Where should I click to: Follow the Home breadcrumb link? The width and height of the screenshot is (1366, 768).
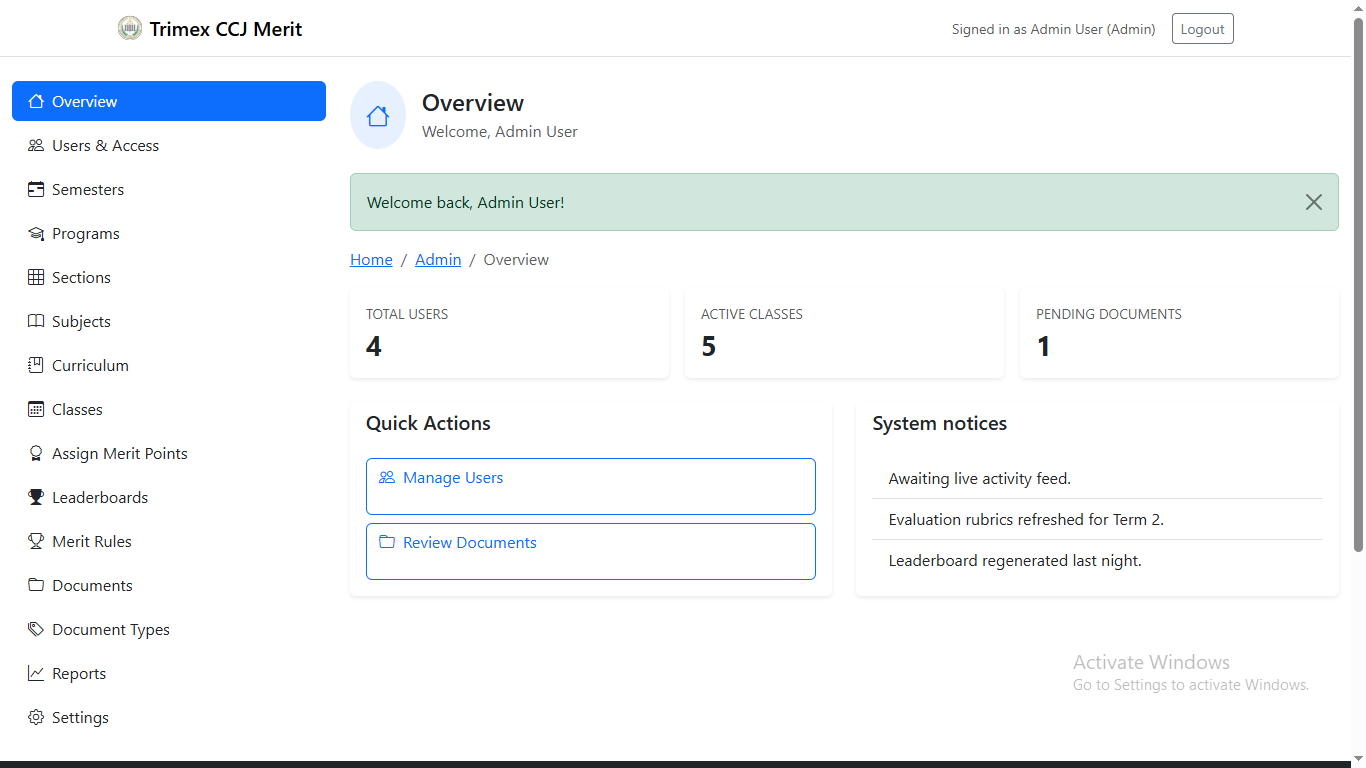(371, 260)
